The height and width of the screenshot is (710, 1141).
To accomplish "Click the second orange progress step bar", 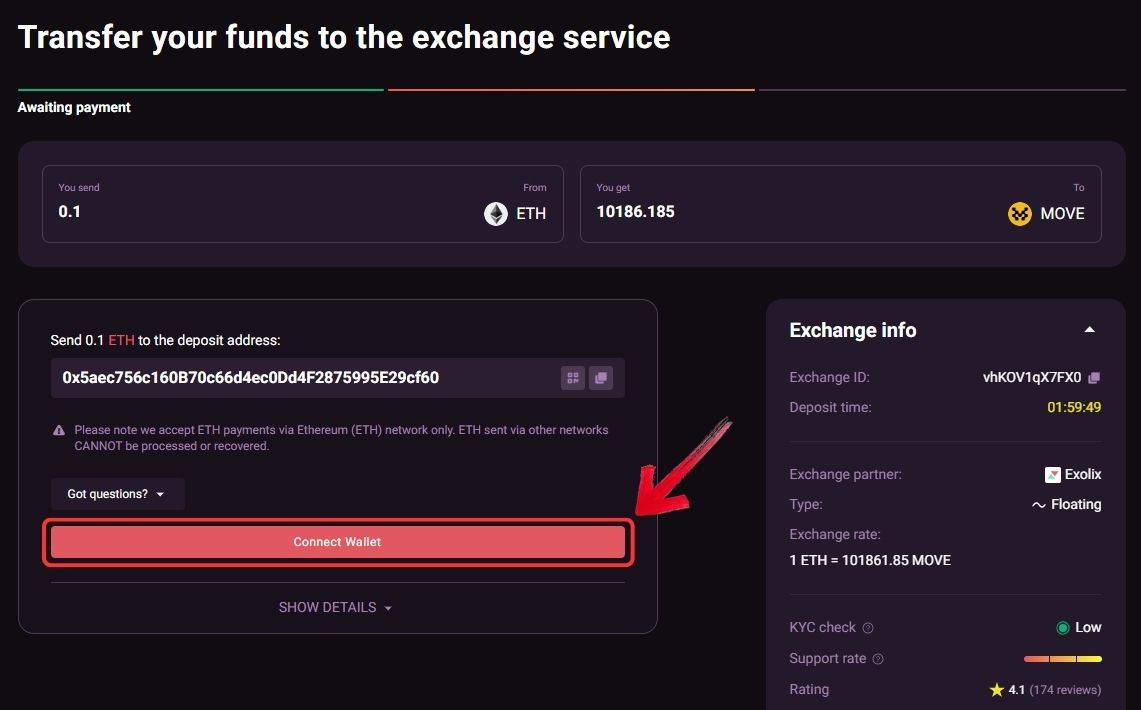I will [x=570, y=90].
